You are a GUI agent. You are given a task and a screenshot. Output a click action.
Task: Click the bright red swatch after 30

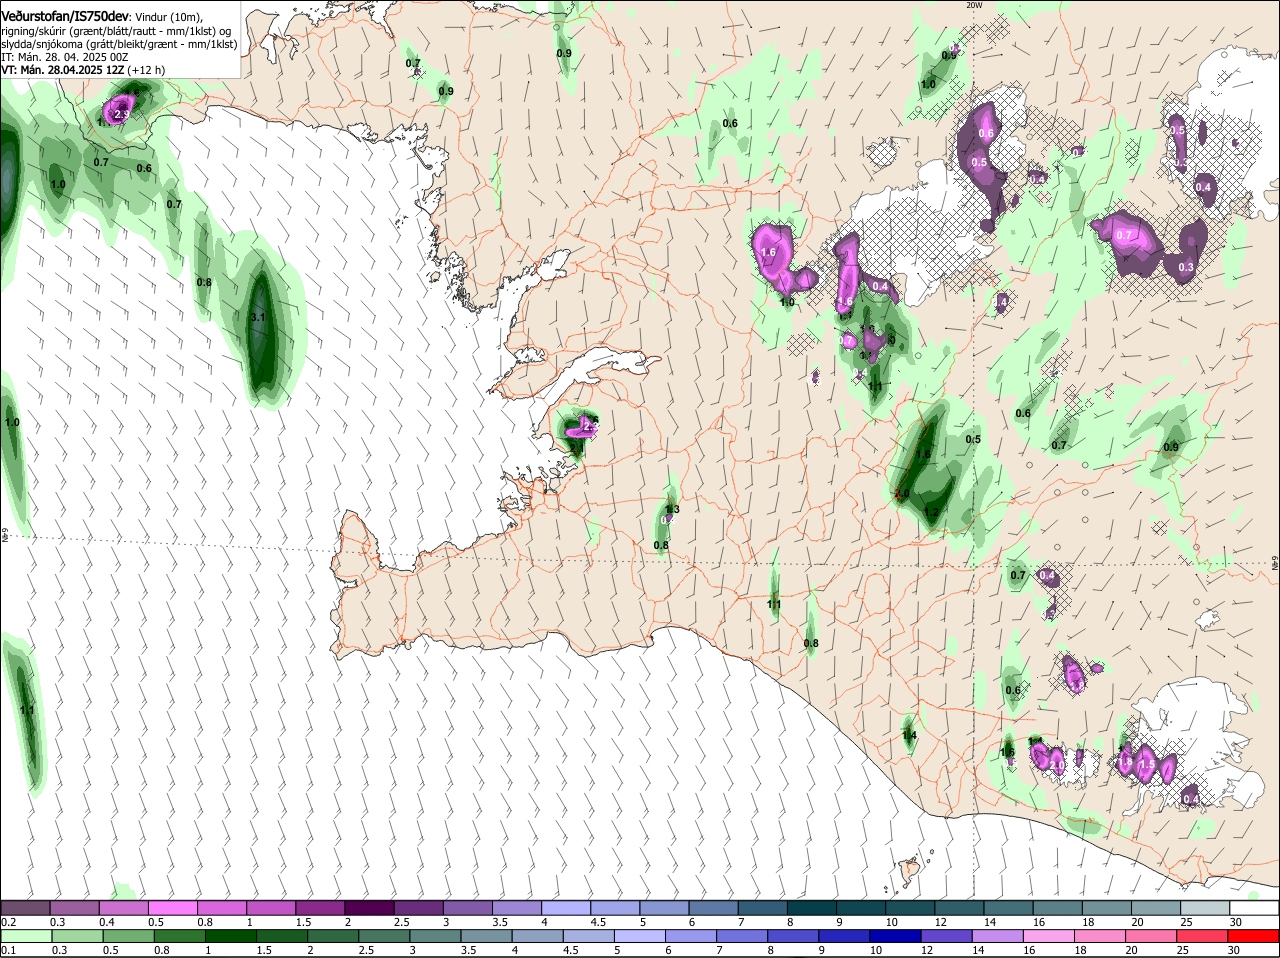(x=1255, y=936)
